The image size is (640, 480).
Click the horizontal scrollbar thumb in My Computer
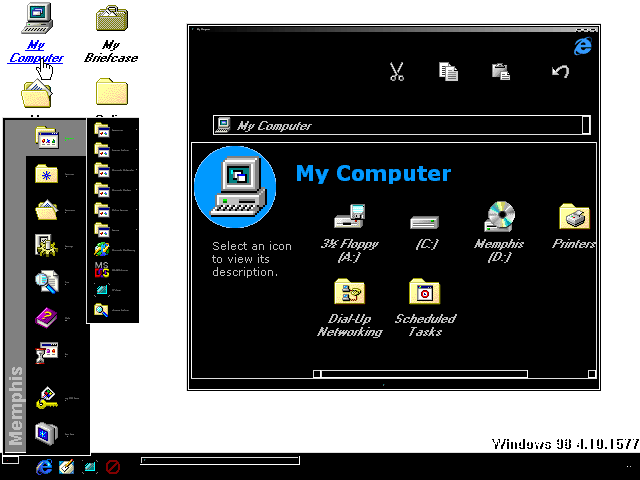point(424,374)
